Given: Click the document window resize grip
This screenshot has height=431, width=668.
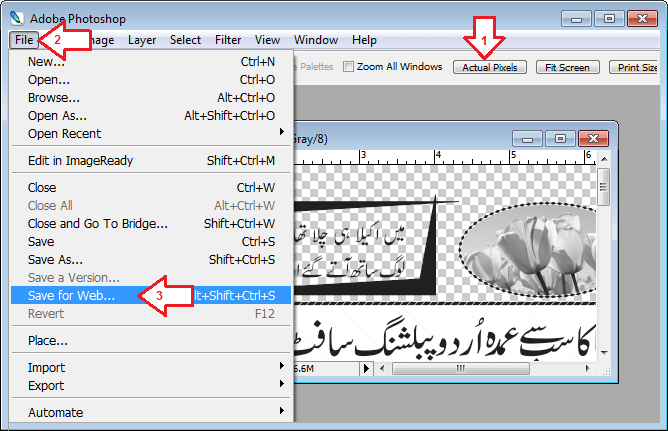Looking at the screenshot, I should click(x=606, y=372).
